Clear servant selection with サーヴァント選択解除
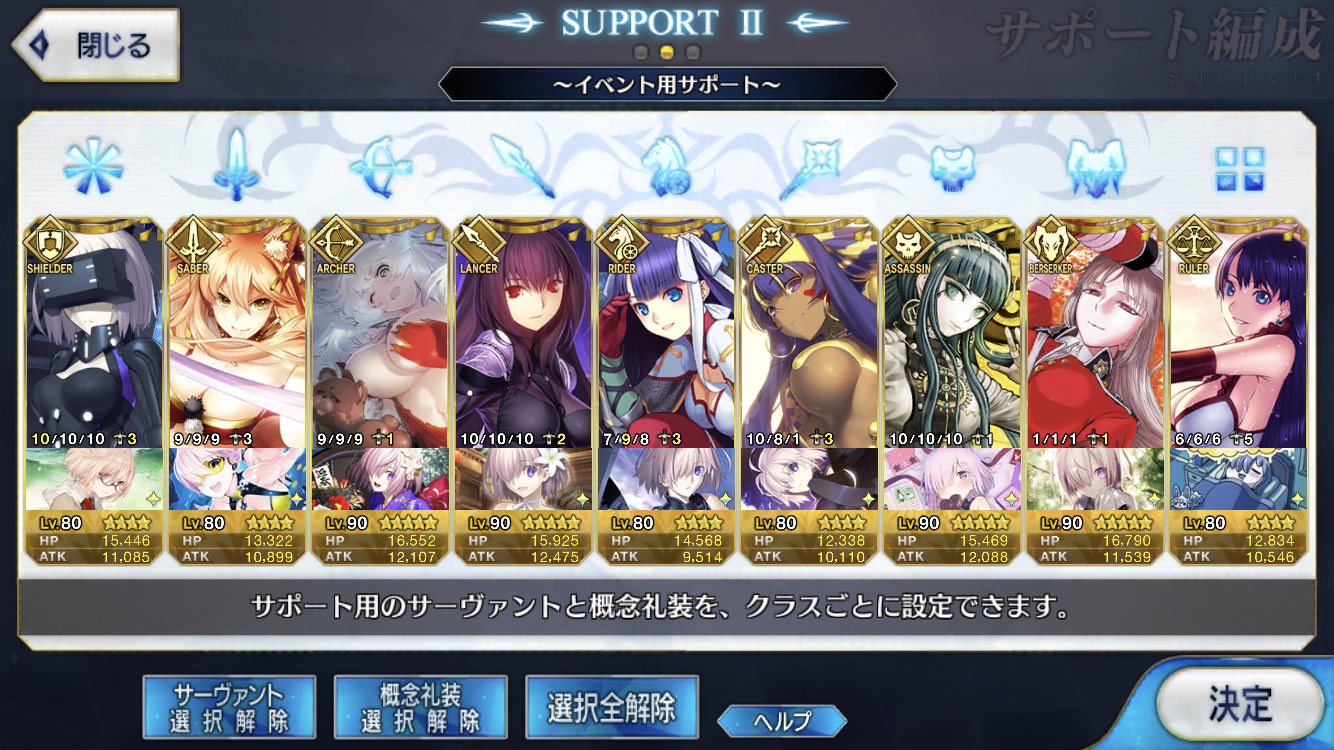The width and height of the screenshot is (1334, 750). point(229,707)
